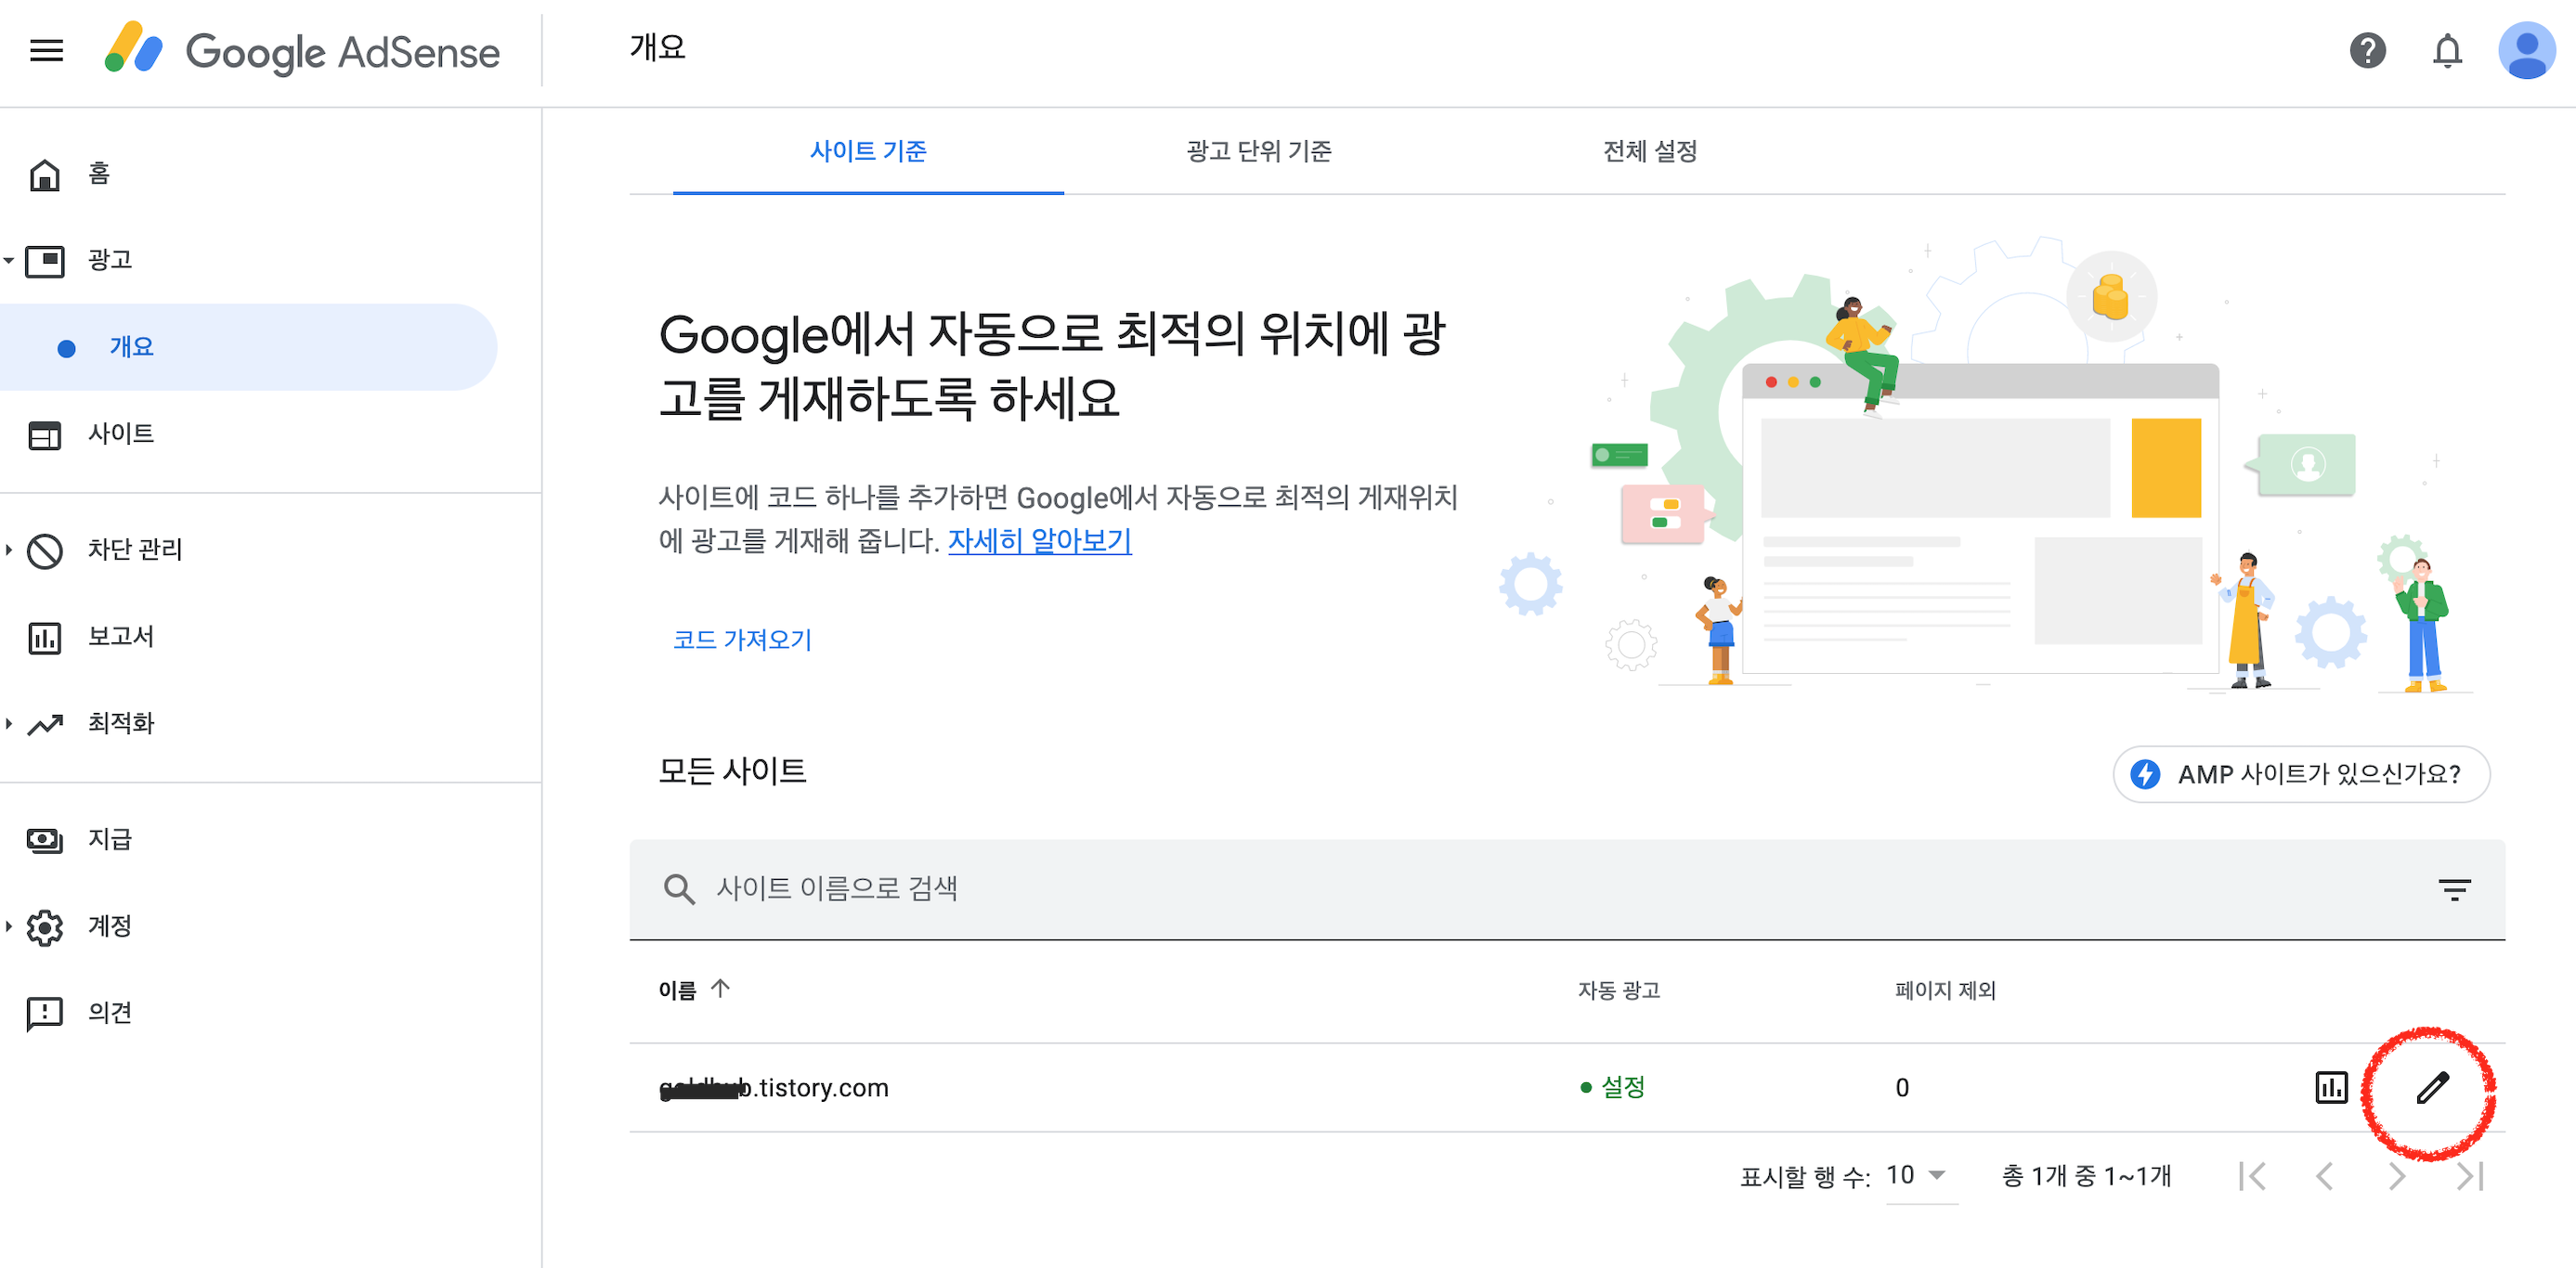The height and width of the screenshot is (1268, 2576).
Task: Switch to 광고 단위 기준 tab
Action: click(1258, 152)
